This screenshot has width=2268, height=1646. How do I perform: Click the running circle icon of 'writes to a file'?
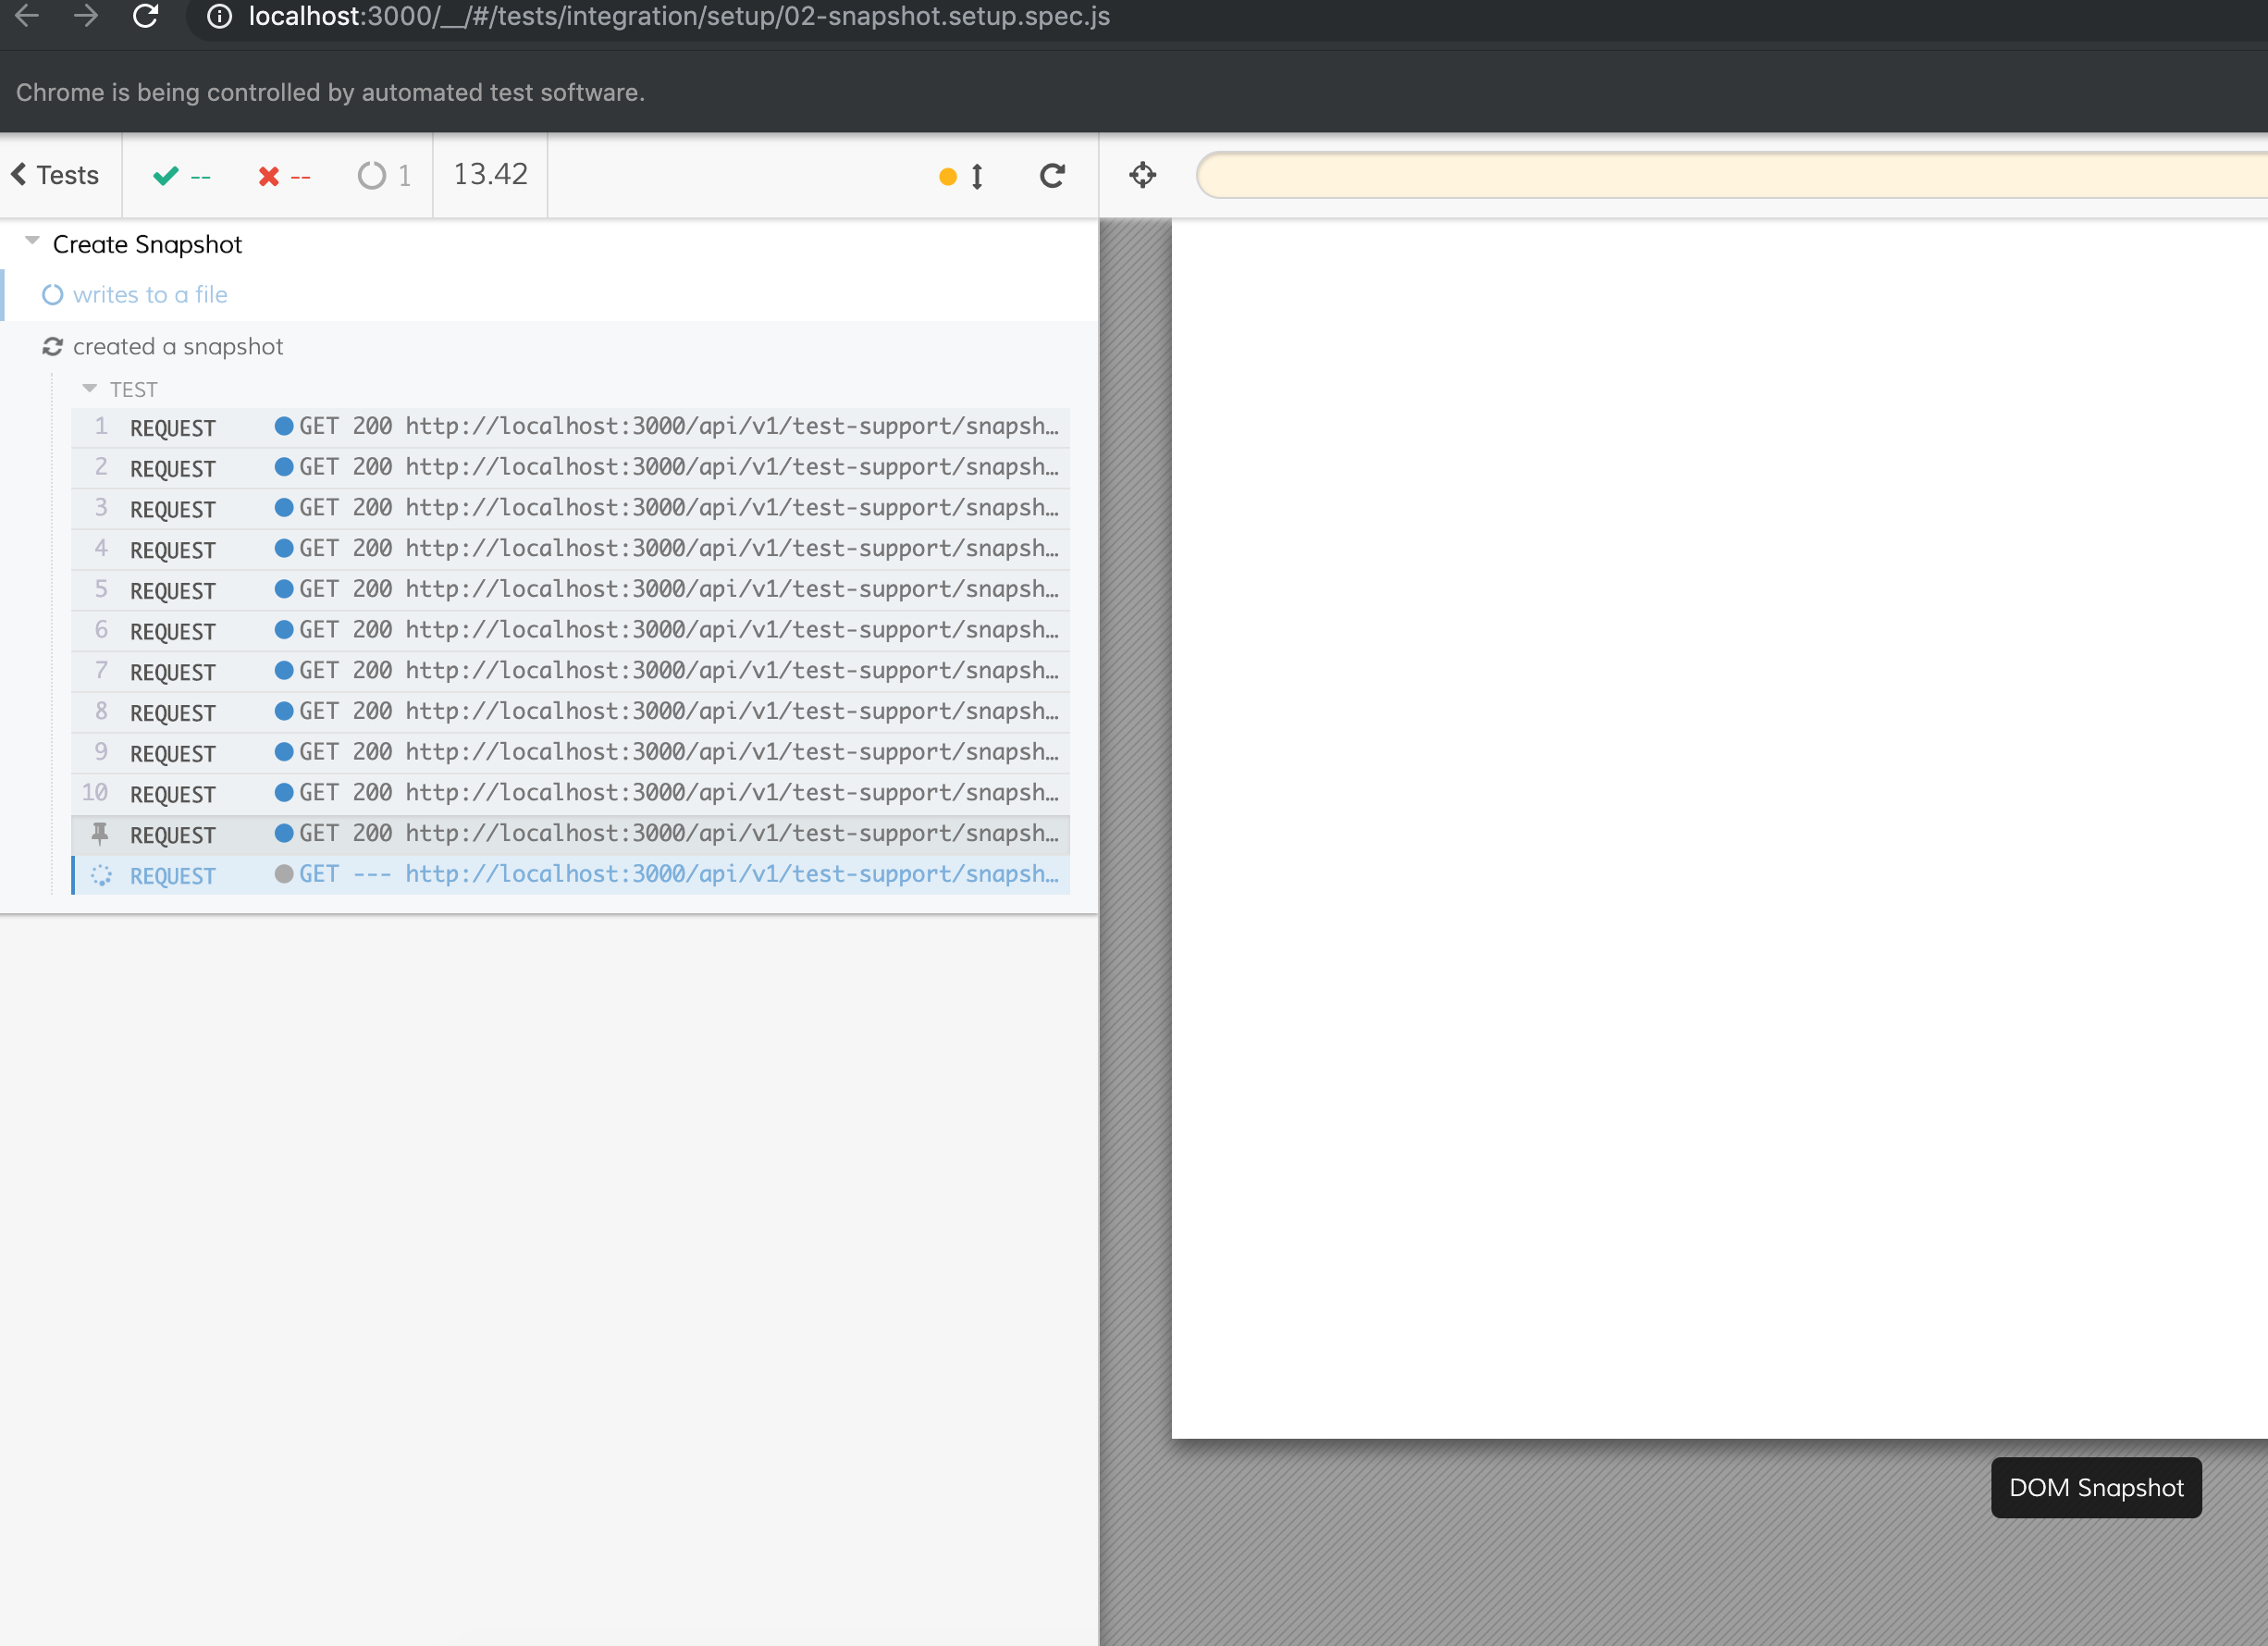[52, 295]
